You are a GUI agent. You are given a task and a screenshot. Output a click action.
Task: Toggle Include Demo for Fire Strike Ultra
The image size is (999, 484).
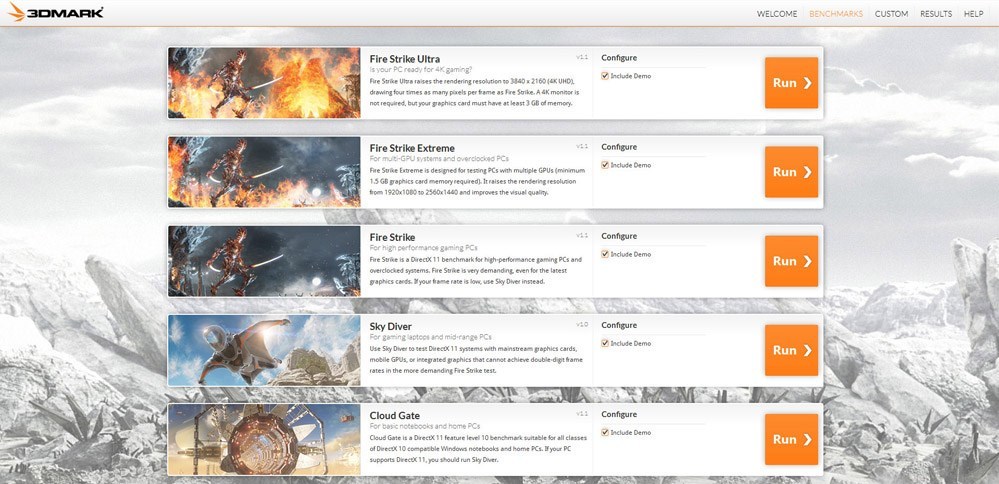pos(605,76)
